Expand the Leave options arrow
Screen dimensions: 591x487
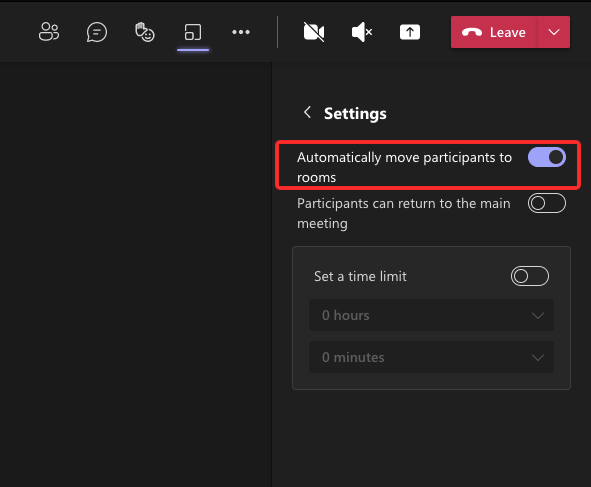tap(554, 32)
